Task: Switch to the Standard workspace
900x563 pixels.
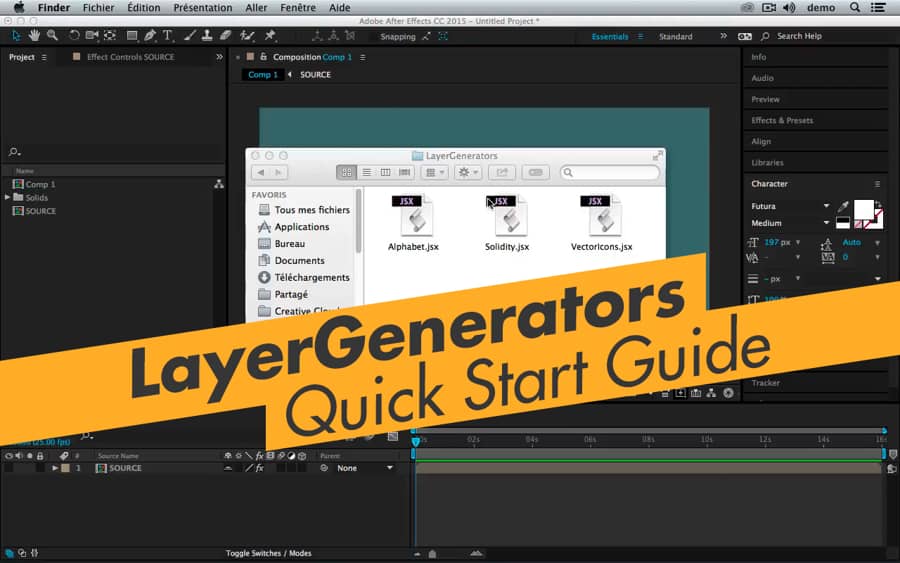Action: [x=676, y=36]
